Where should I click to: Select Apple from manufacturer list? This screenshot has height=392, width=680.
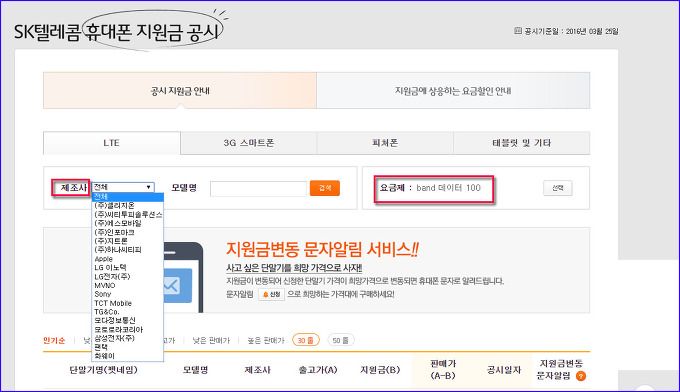click(128, 259)
